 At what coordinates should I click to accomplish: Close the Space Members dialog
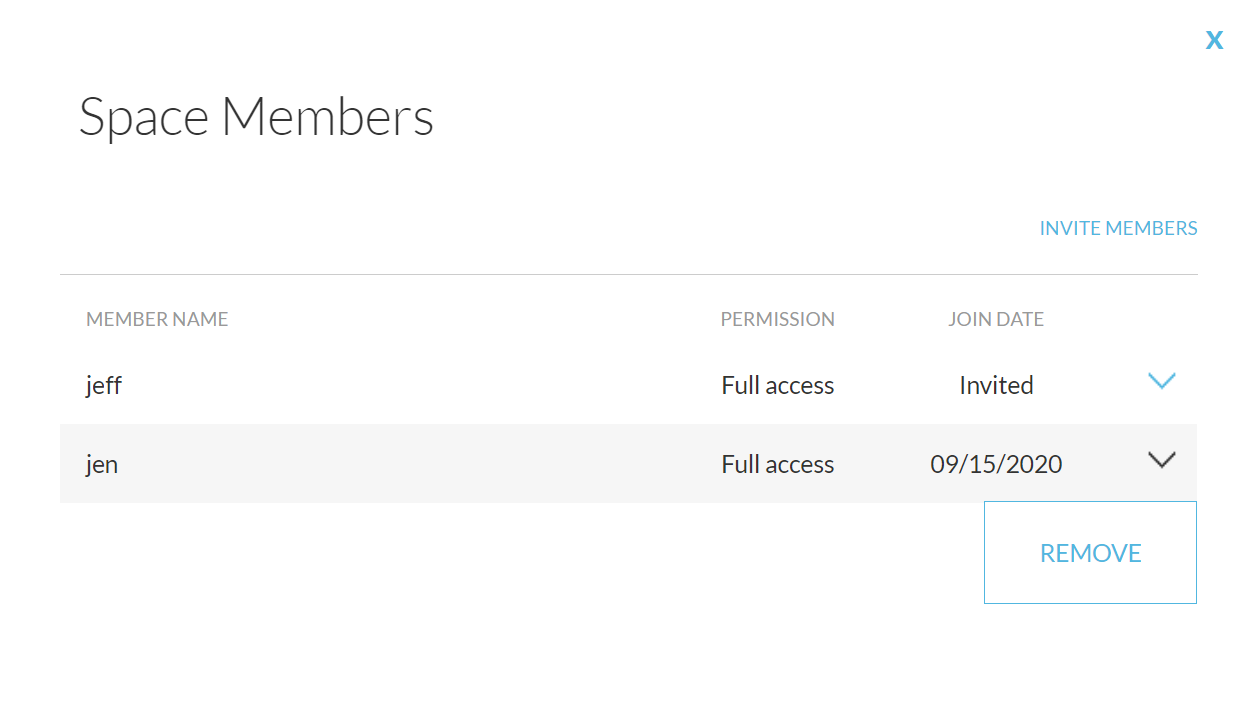click(x=1214, y=40)
